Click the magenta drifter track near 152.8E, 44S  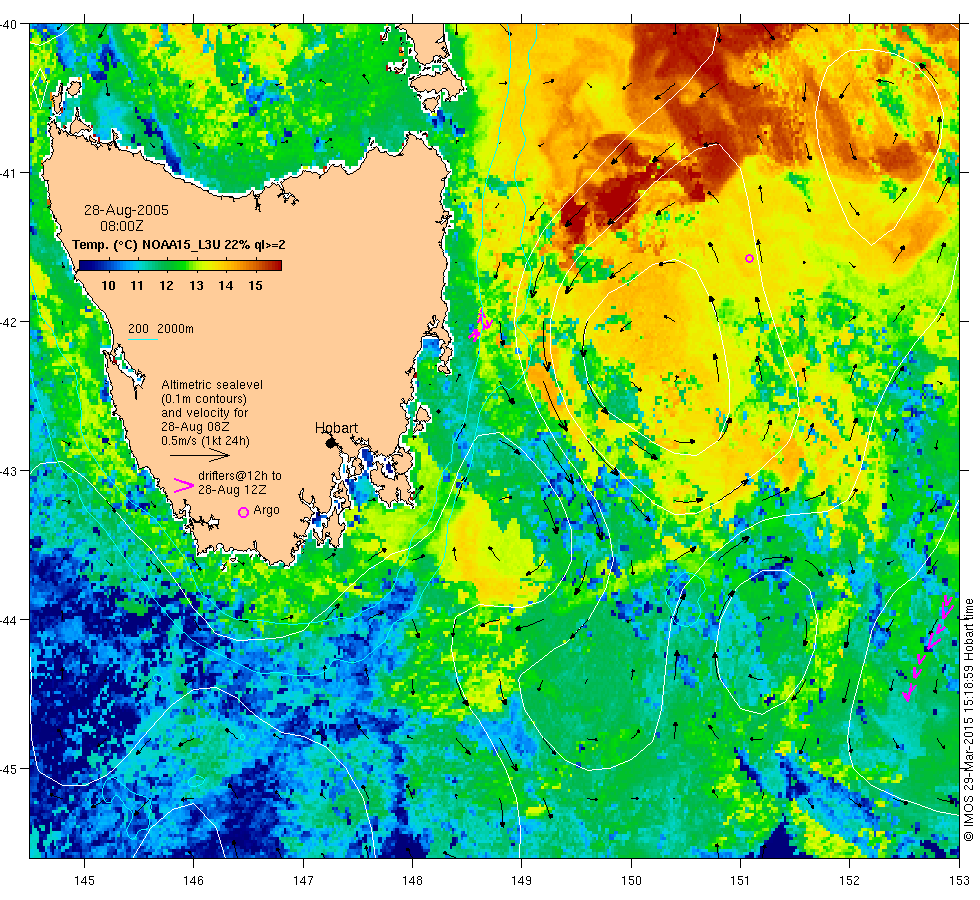point(929,648)
